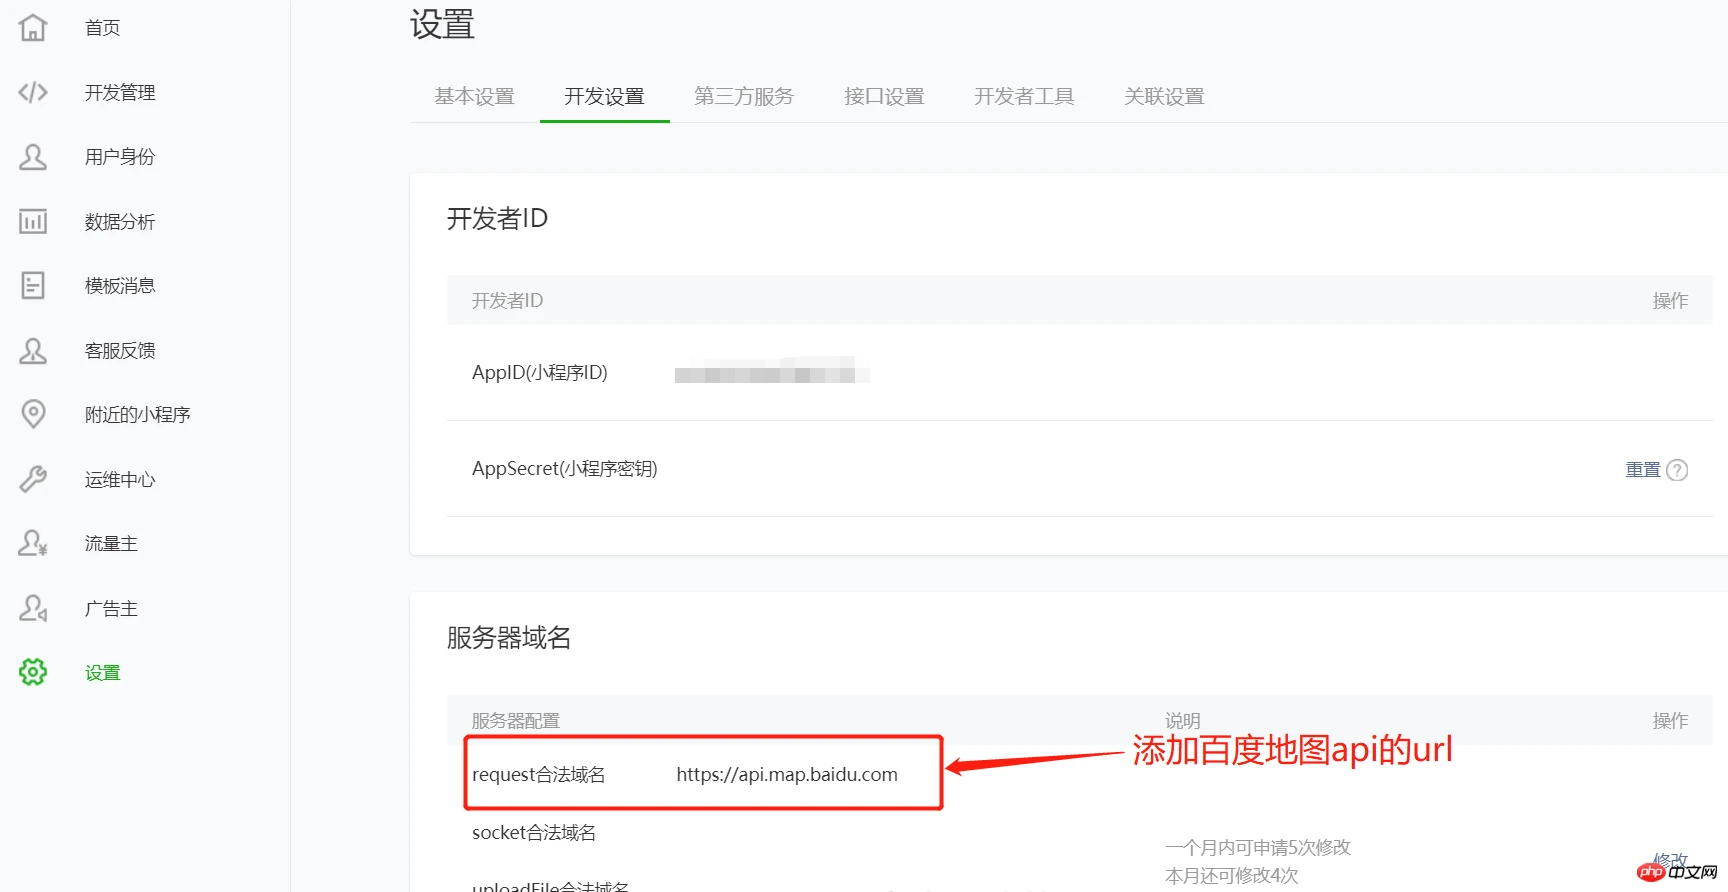Go to 用户身份 in sidebar
1728x892 pixels.
pos(120,157)
